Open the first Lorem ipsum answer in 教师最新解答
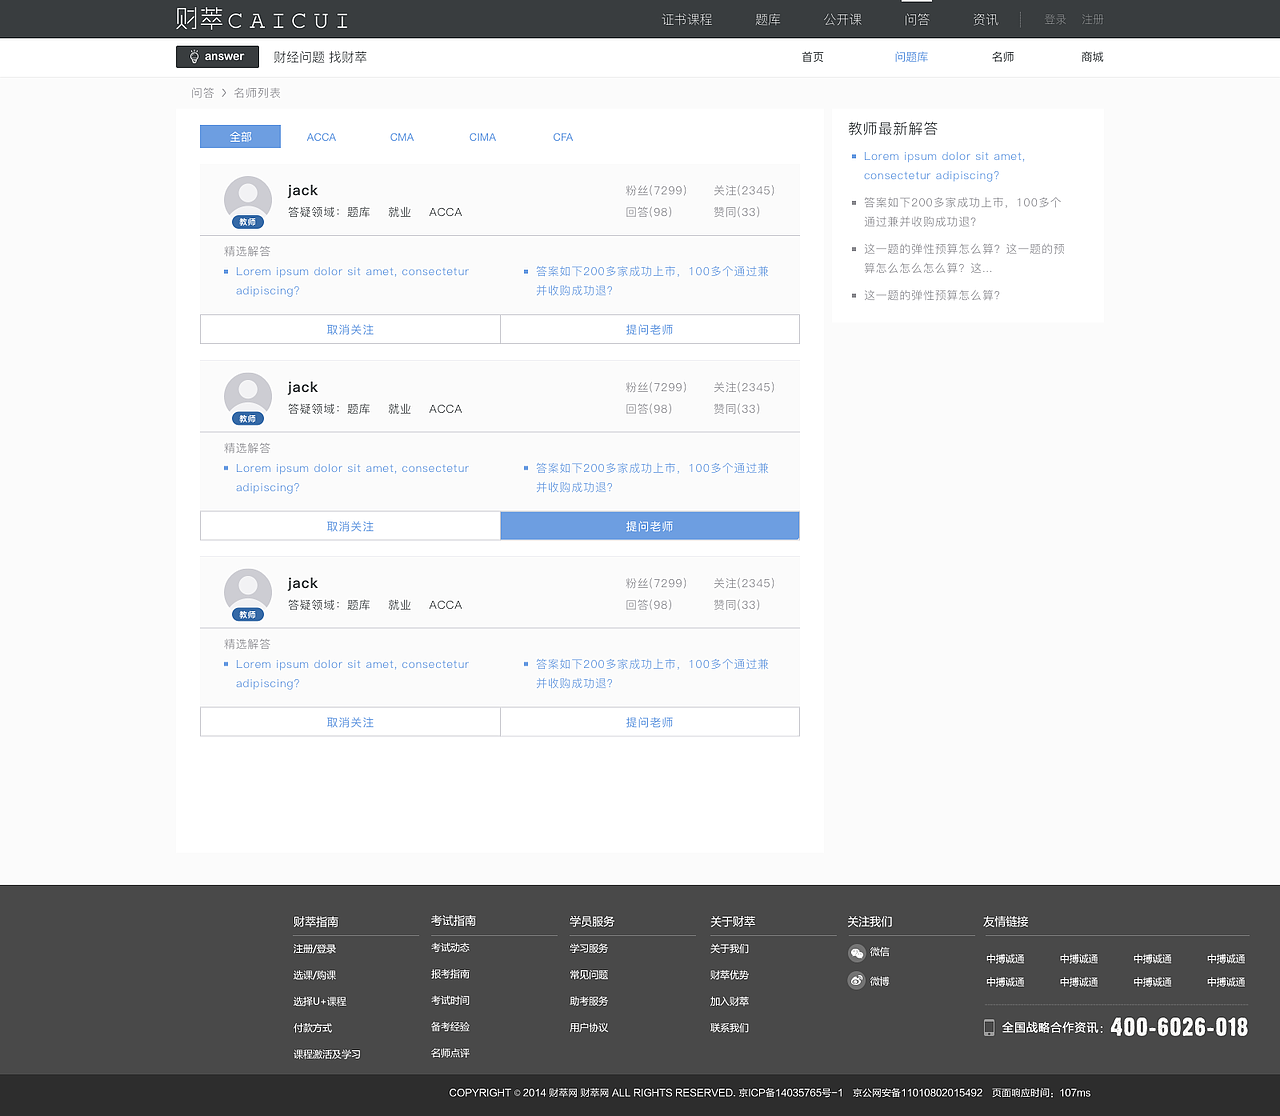1280x1116 pixels. tap(943, 165)
